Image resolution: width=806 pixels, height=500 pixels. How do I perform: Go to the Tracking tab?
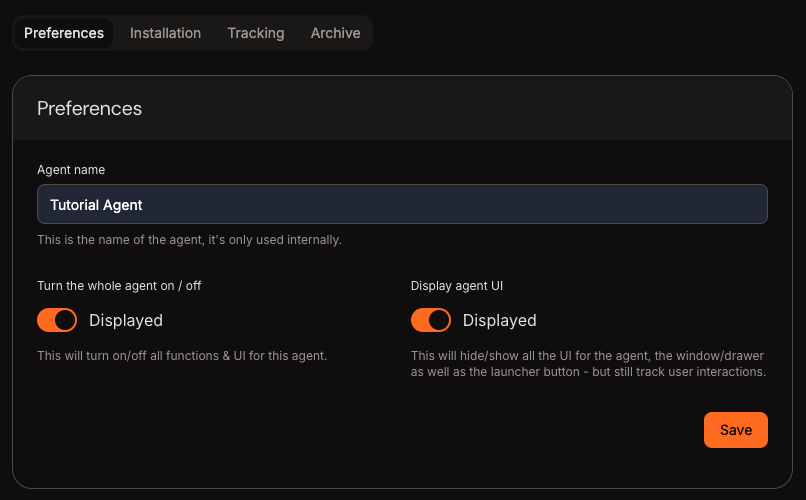[x=256, y=33]
